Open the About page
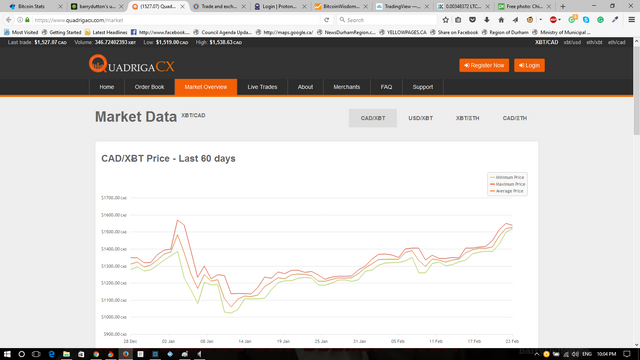The height and width of the screenshot is (360, 640). coord(305,87)
